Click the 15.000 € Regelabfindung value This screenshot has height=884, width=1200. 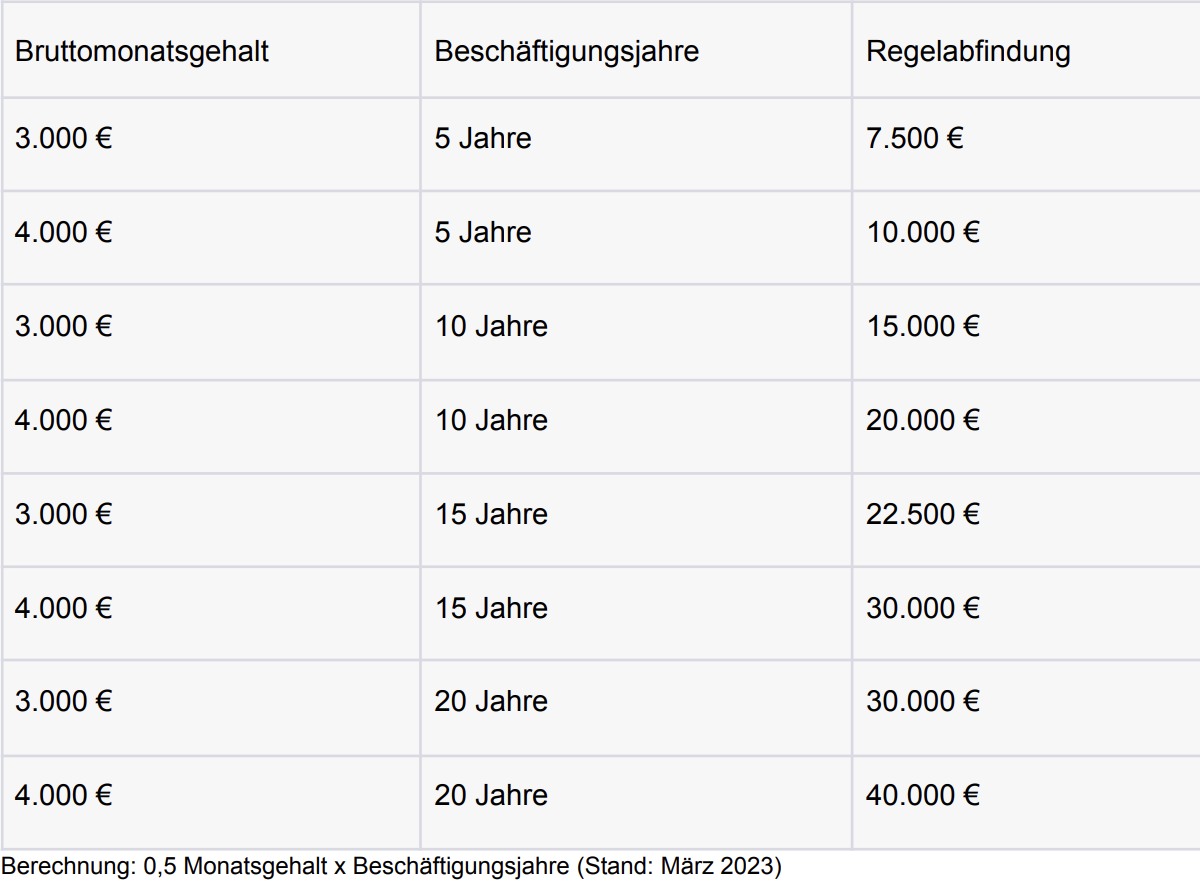[922, 326]
